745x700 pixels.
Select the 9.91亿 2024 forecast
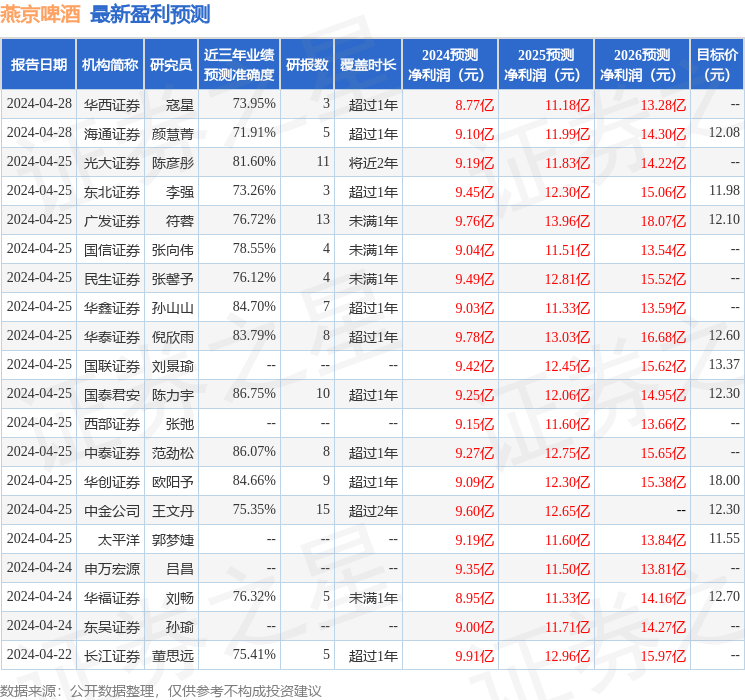coord(475,655)
